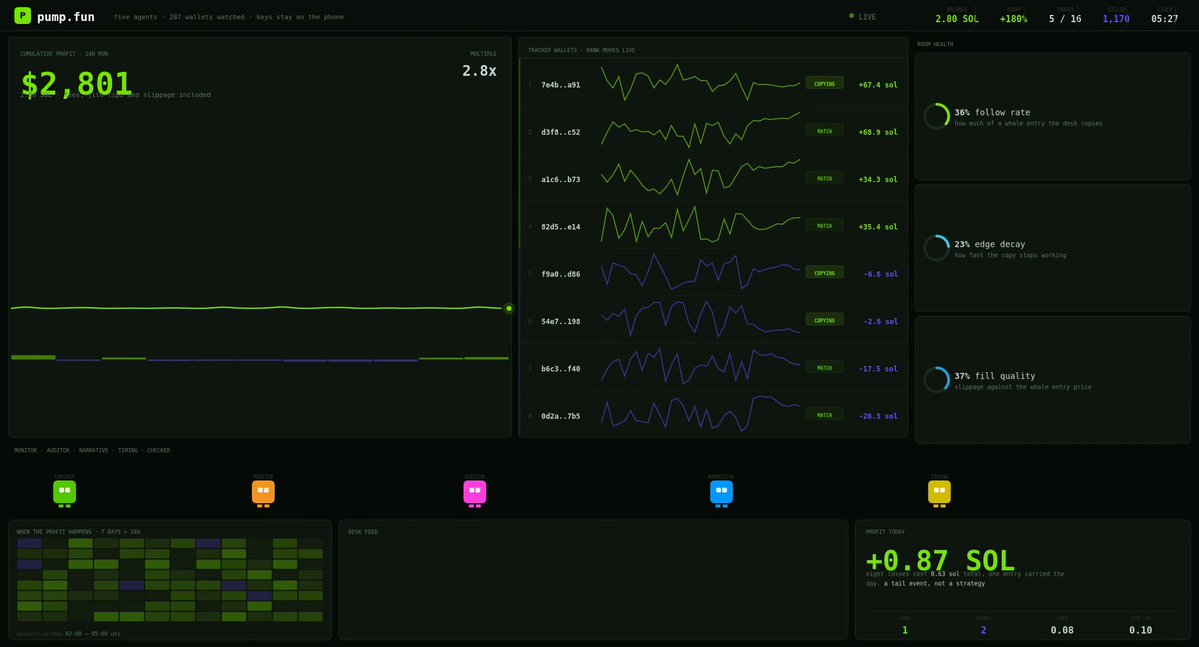Click the COPYING badge for wallet f9a0..d86

tap(824, 273)
